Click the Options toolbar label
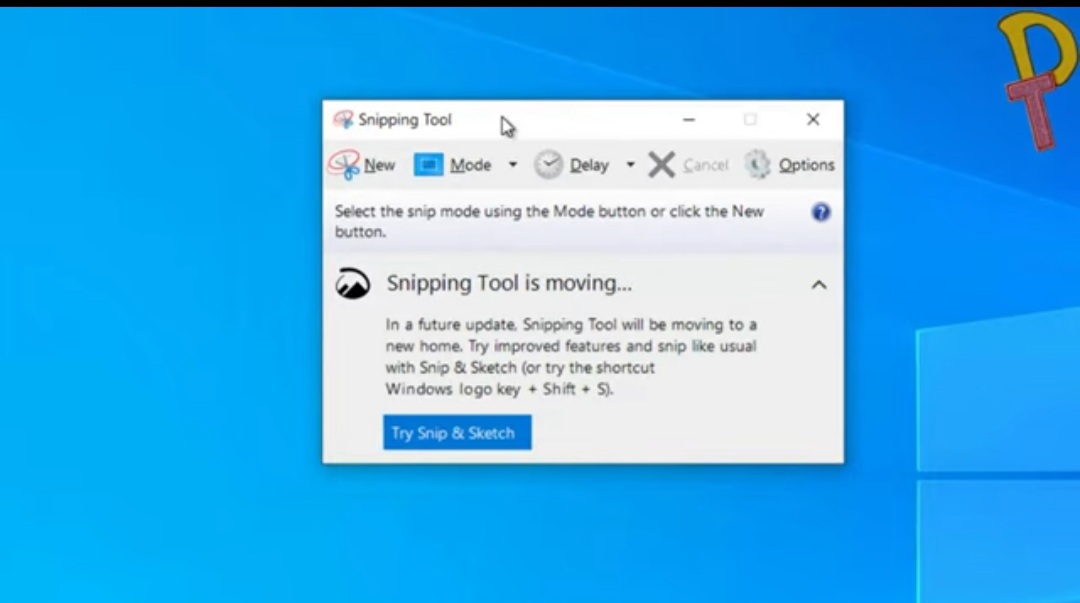Image resolution: width=1080 pixels, height=603 pixels. pos(806,164)
